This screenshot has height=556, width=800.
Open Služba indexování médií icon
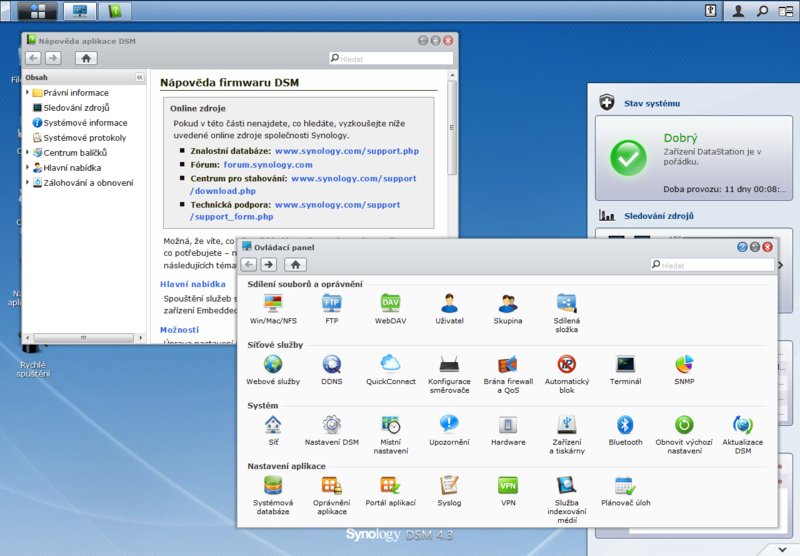click(x=566, y=499)
